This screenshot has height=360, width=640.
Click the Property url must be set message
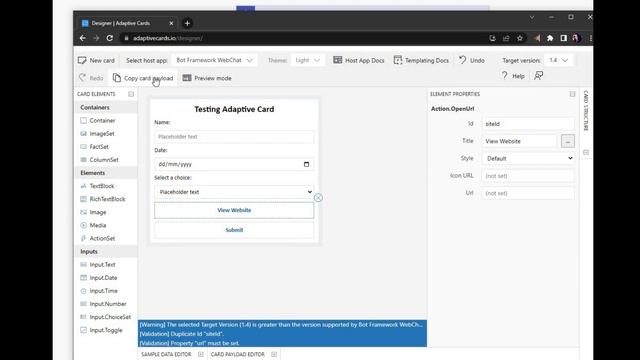[190, 343]
